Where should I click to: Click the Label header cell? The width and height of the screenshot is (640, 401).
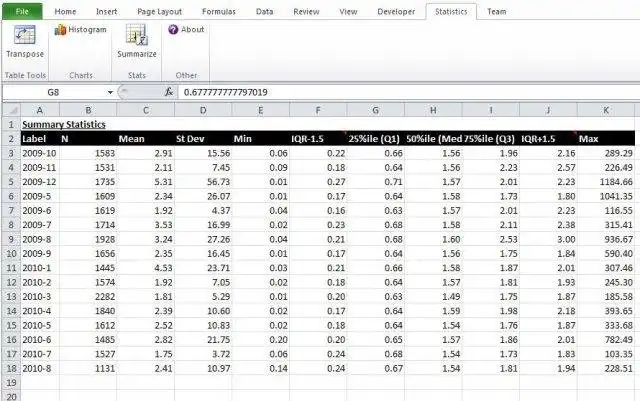coord(40,139)
